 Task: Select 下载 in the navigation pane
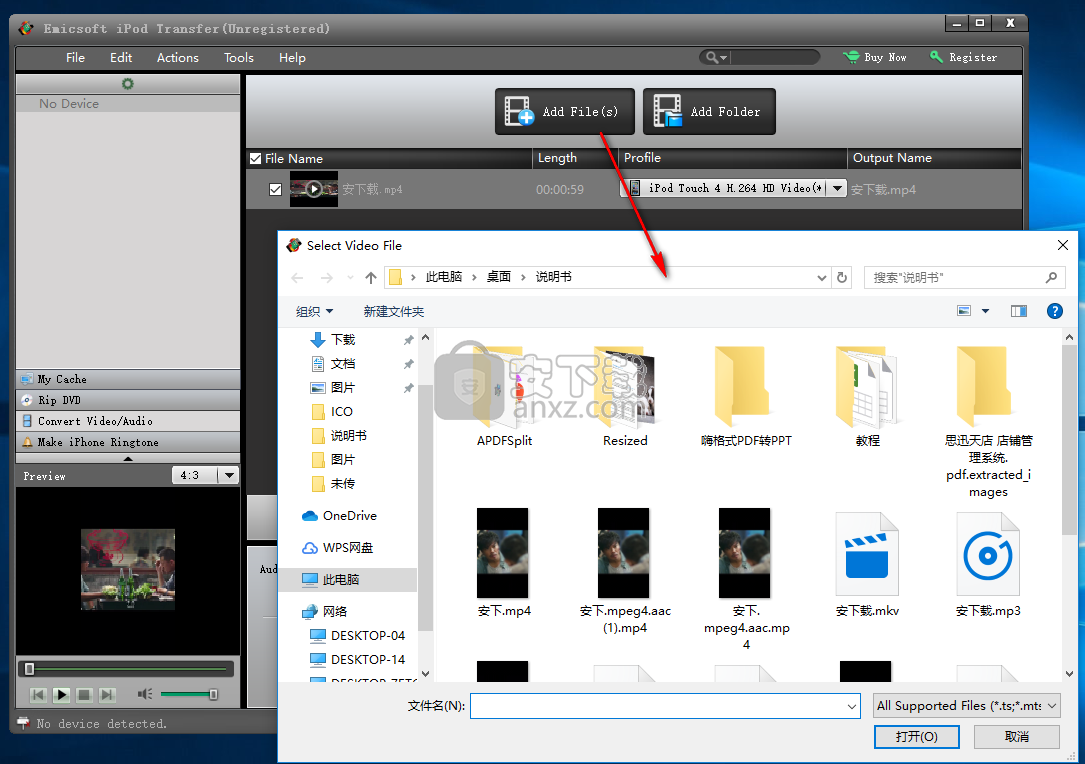tap(343, 340)
